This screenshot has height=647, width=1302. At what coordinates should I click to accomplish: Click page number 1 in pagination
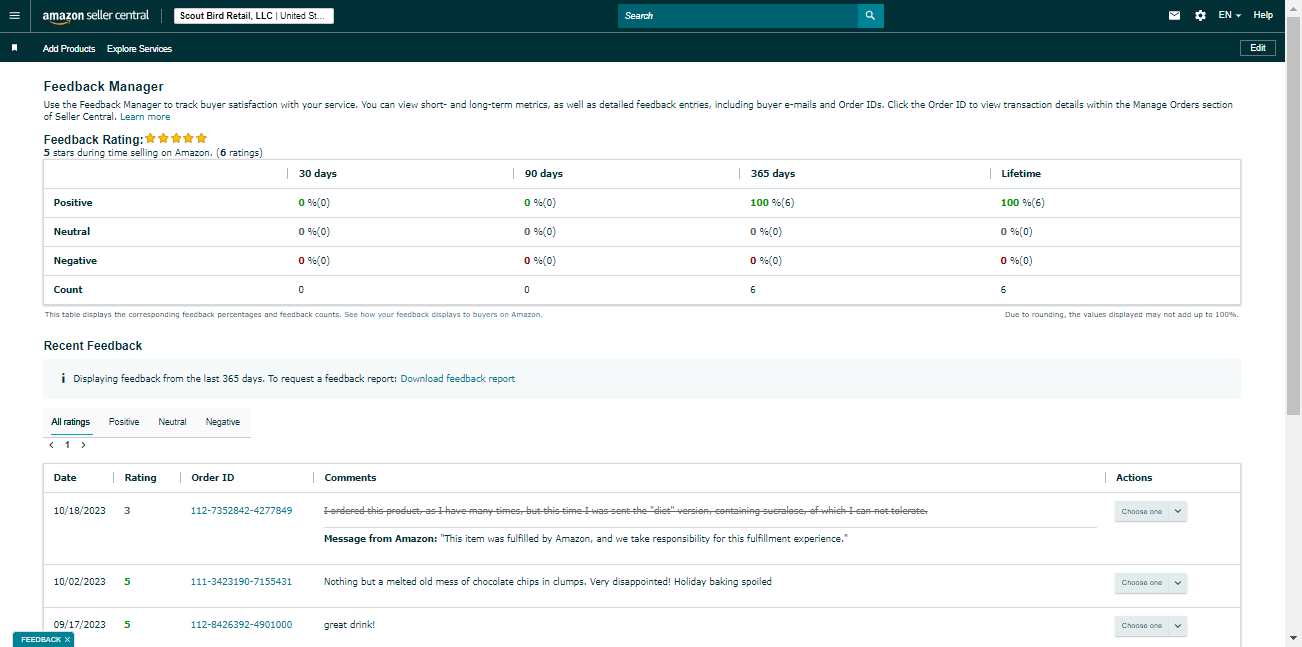pos(67,445)
